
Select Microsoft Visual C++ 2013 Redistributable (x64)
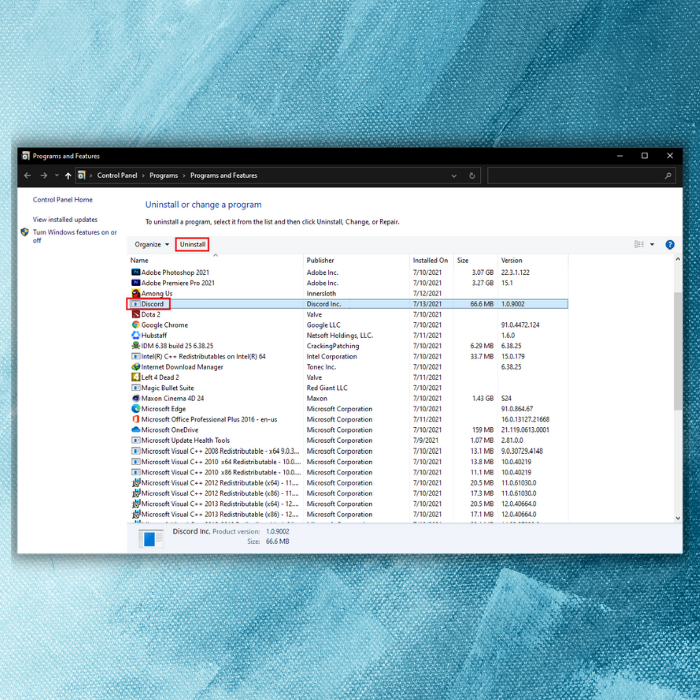click(348, 504)
